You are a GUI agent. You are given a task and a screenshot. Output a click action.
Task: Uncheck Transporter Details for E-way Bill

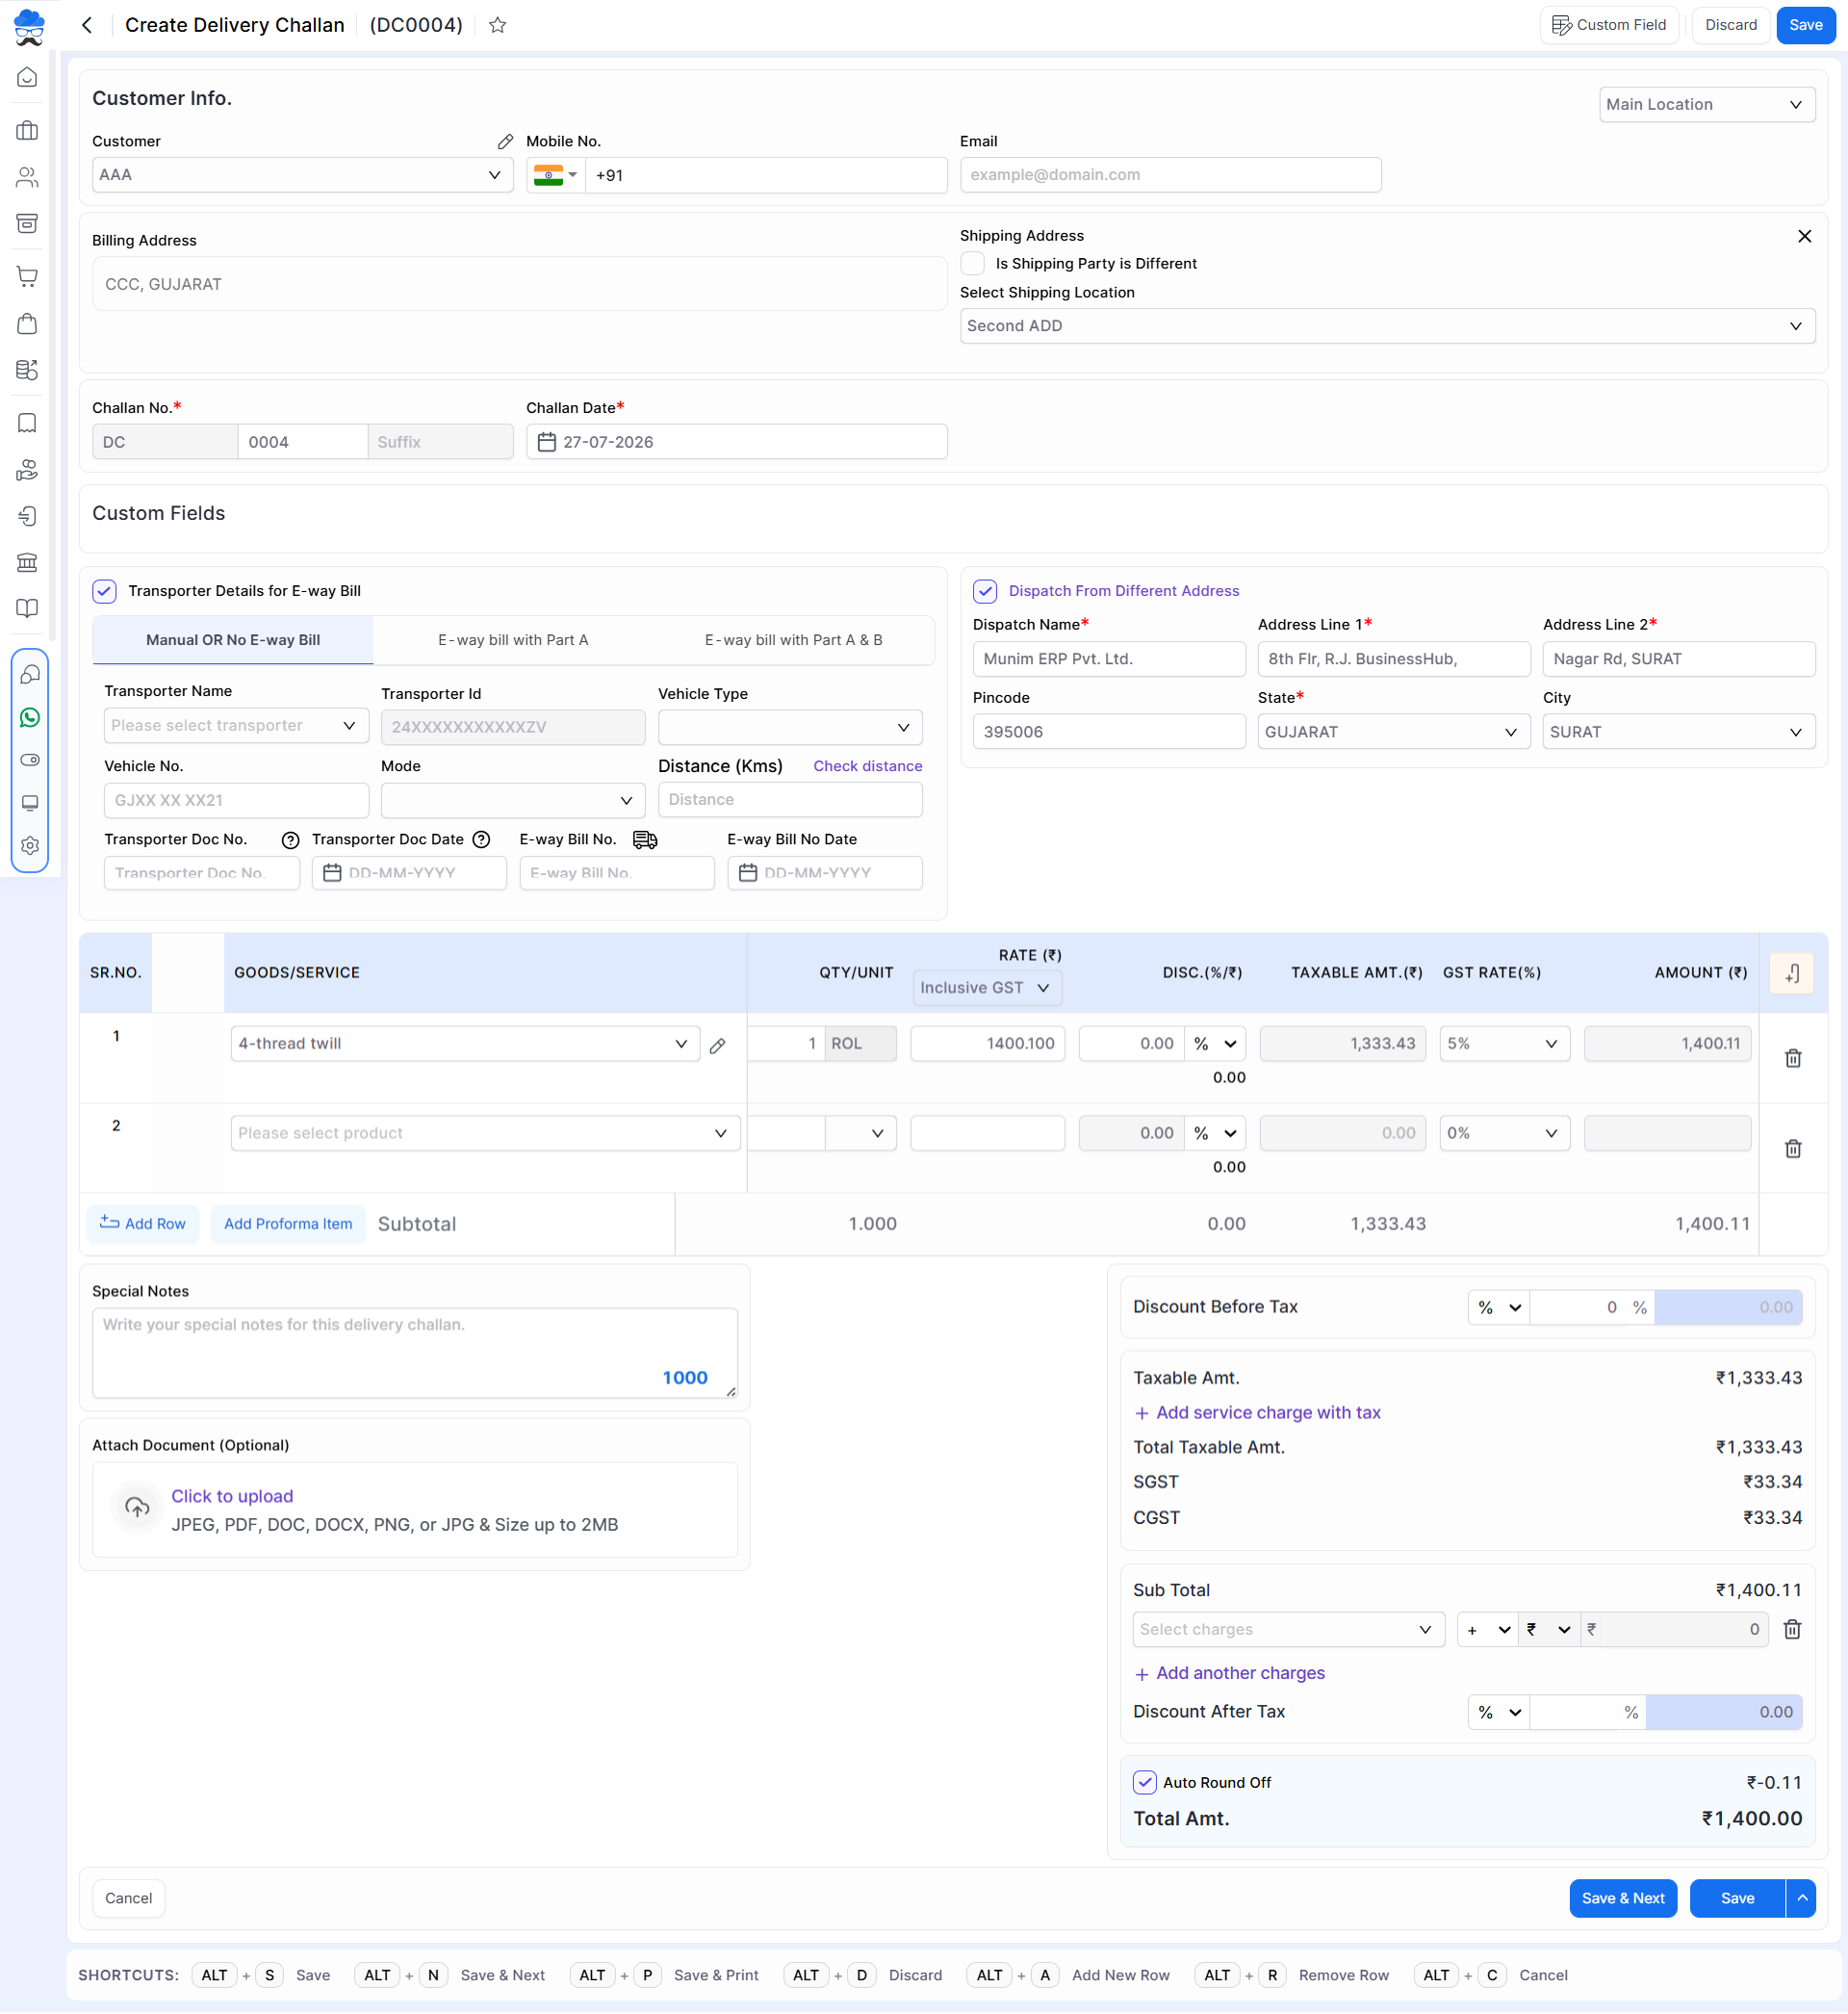(x=105, y=591)
